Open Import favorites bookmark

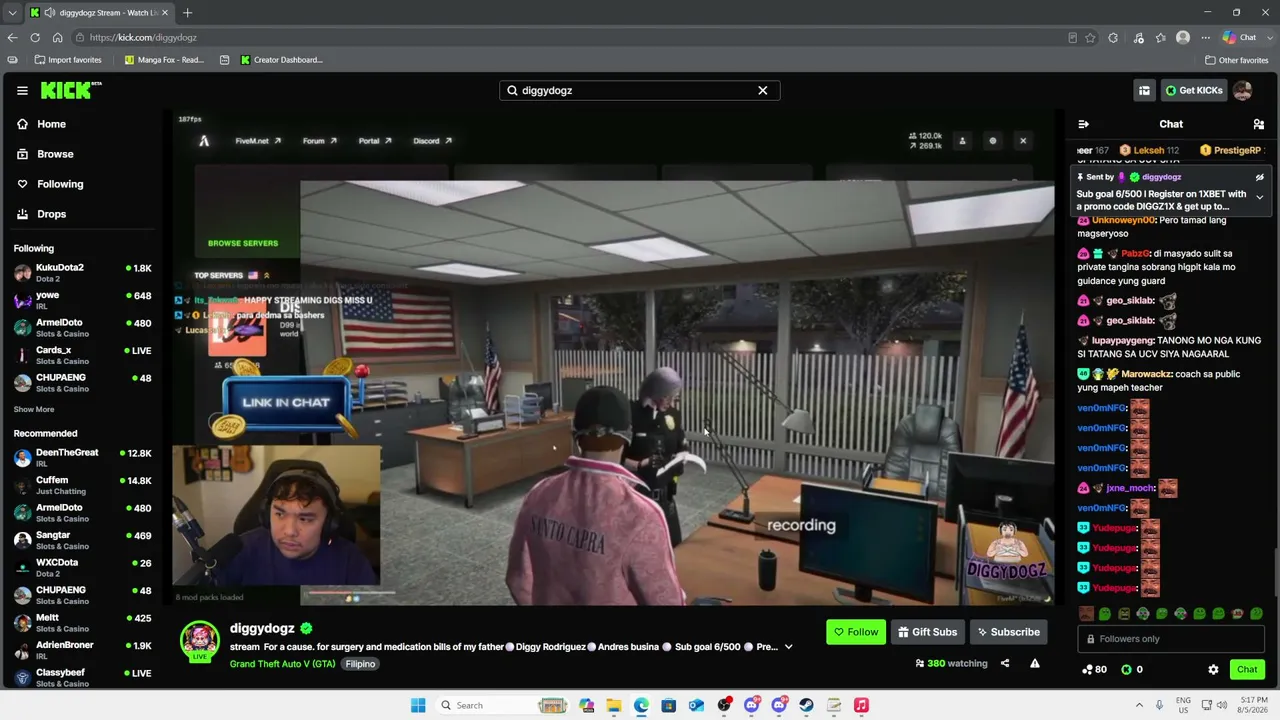[68, 60]
